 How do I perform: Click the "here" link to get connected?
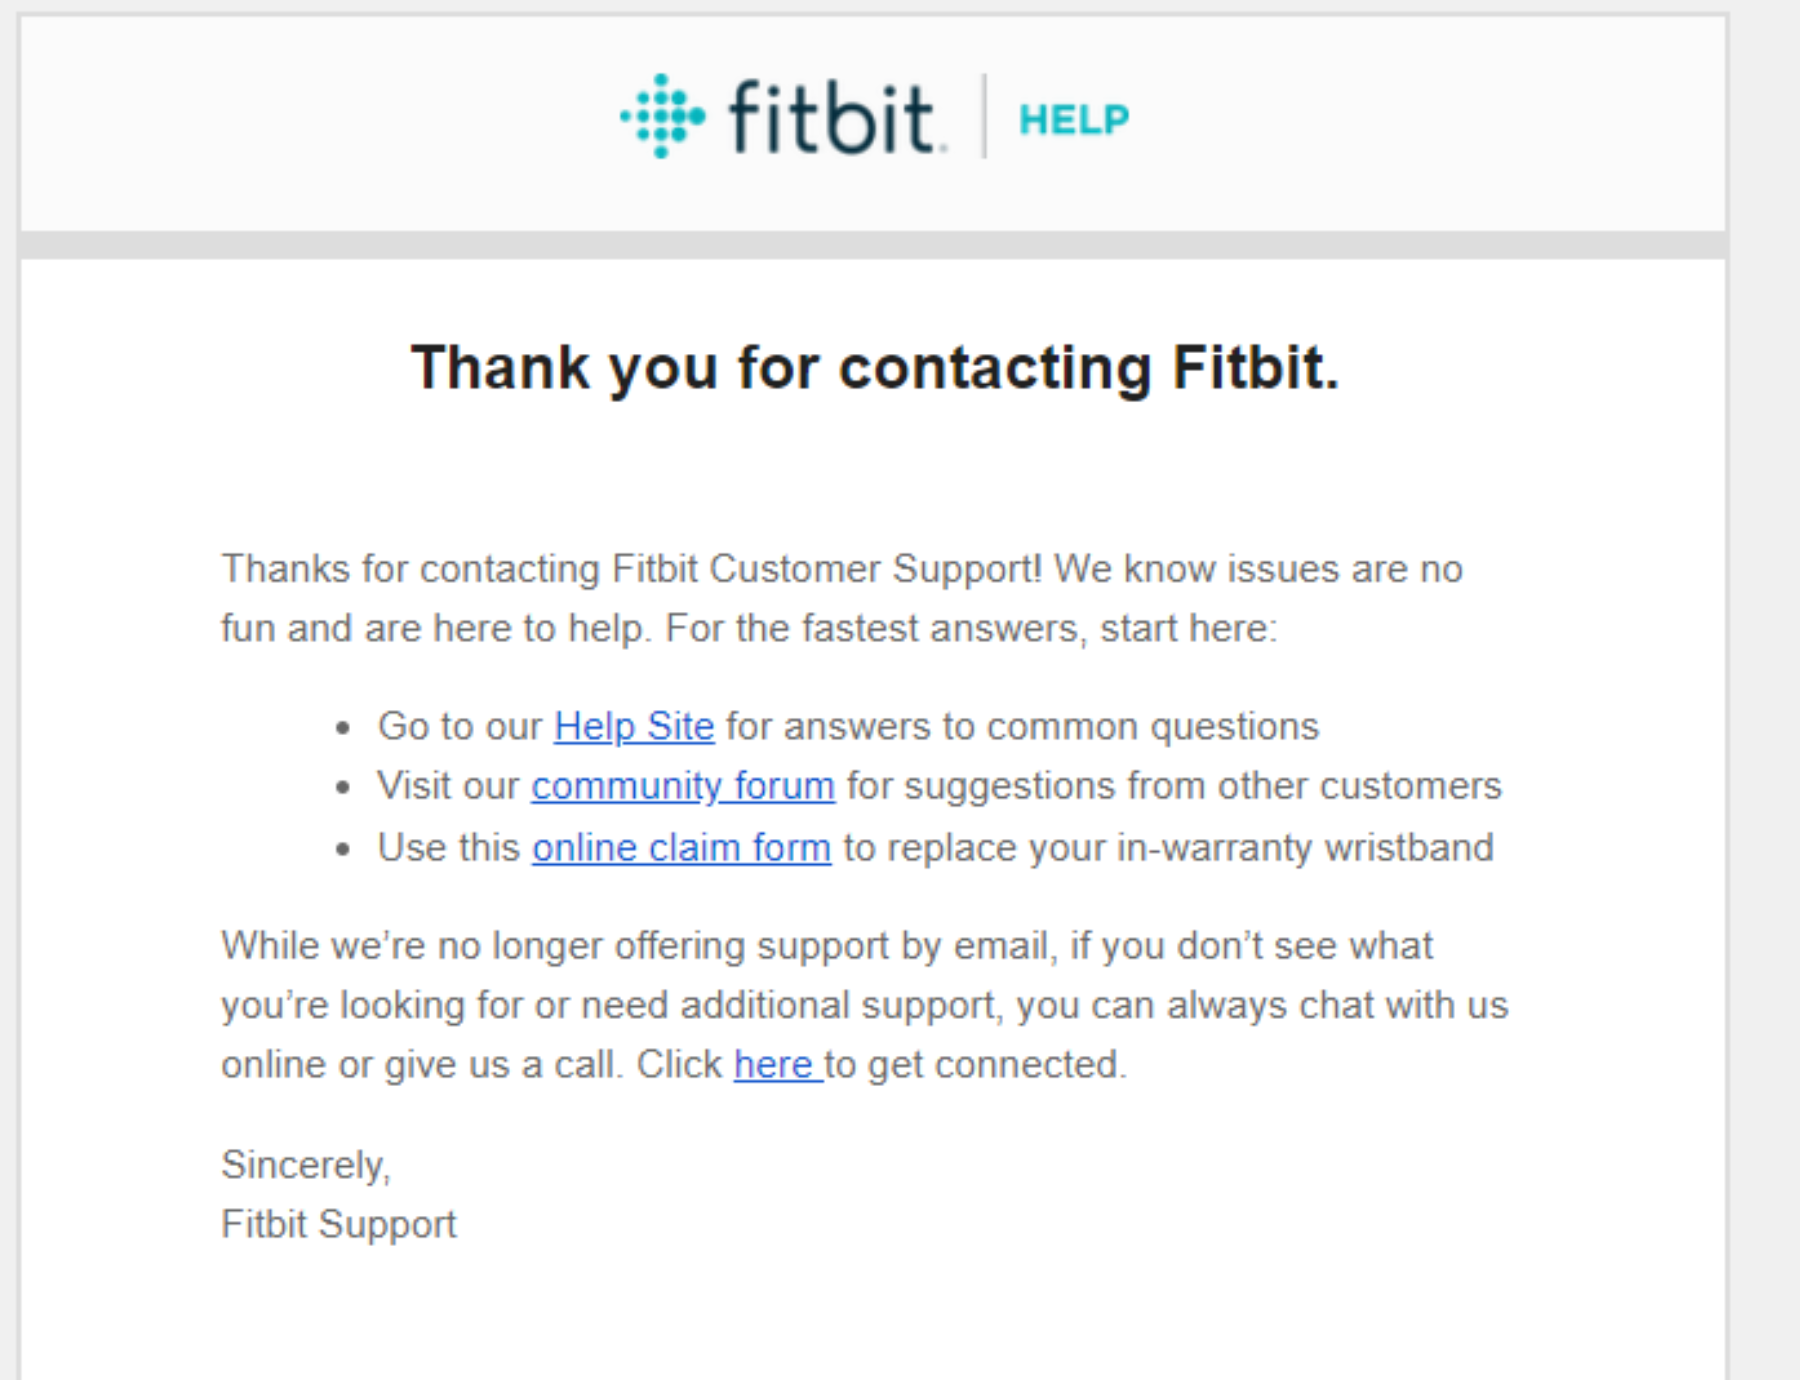(774, 1065)
